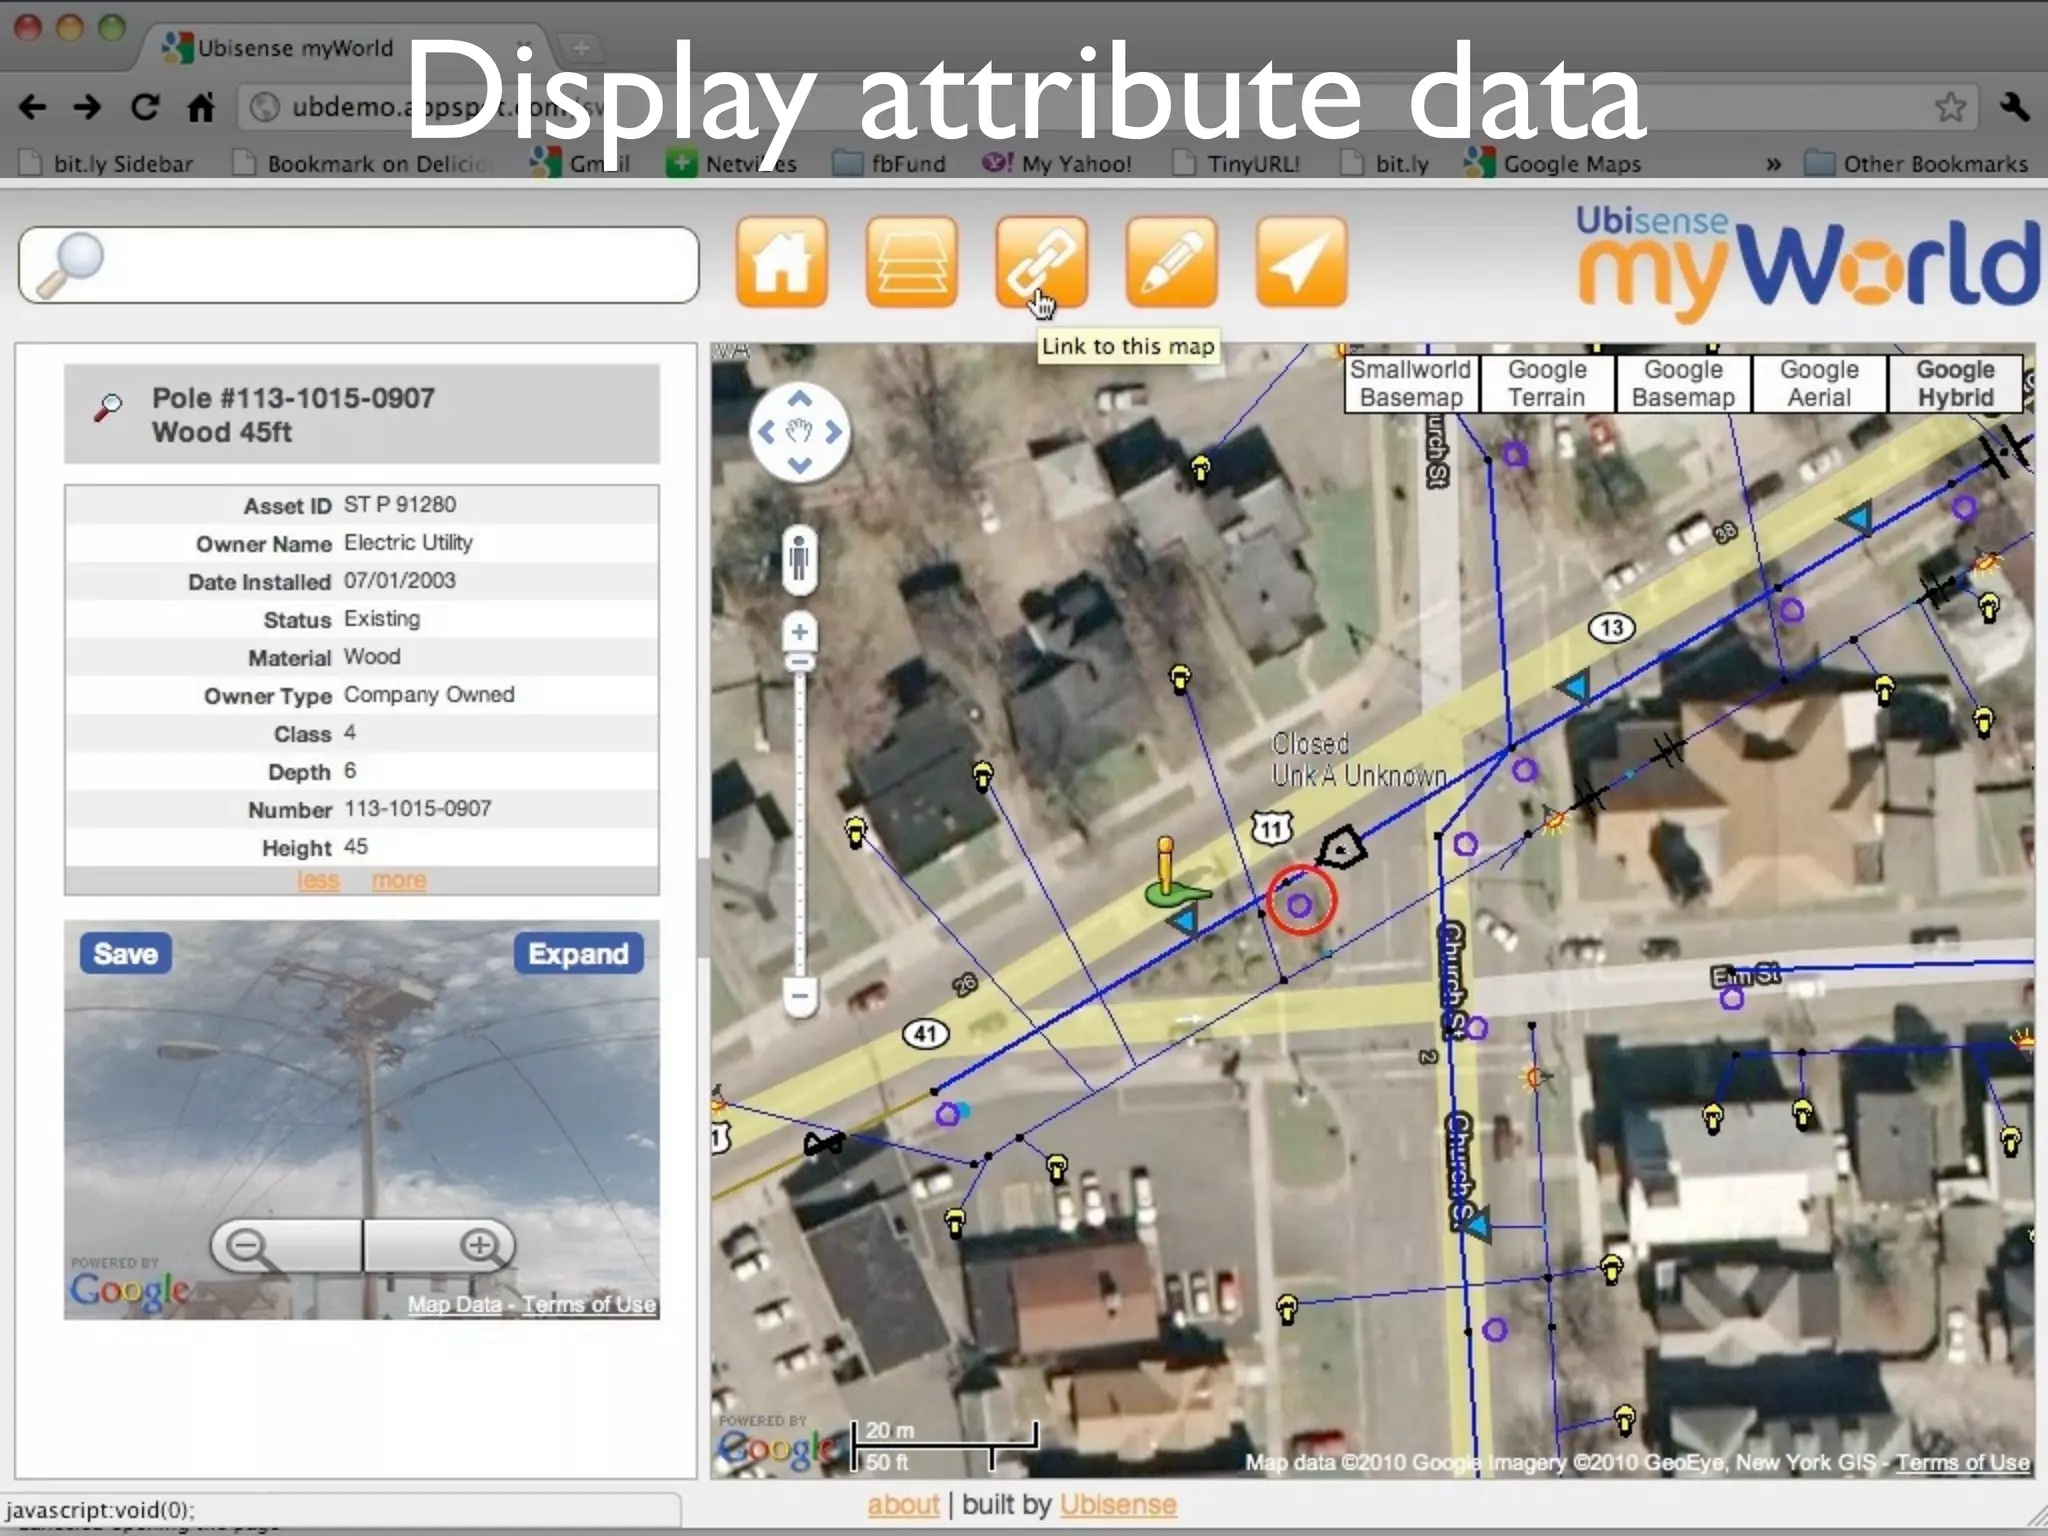The width and height of the screenshot is (2048, 1536).
Task: Click the search input field
Action: coord(358,265)
